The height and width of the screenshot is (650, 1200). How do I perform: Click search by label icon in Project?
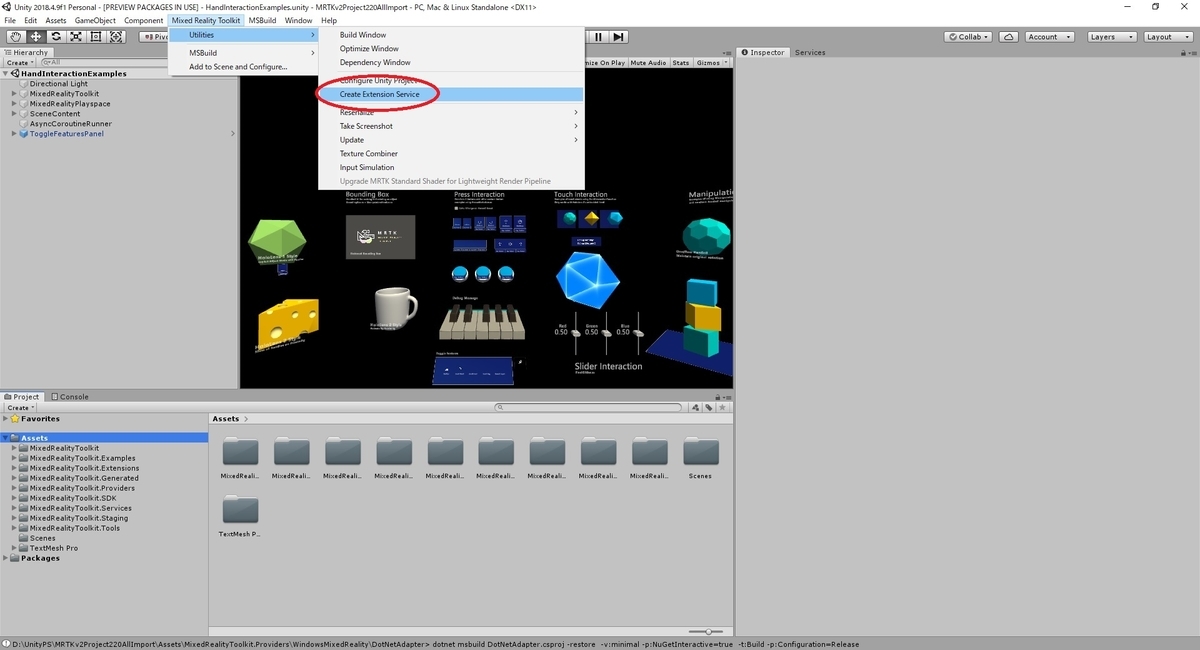pos(708,408)
